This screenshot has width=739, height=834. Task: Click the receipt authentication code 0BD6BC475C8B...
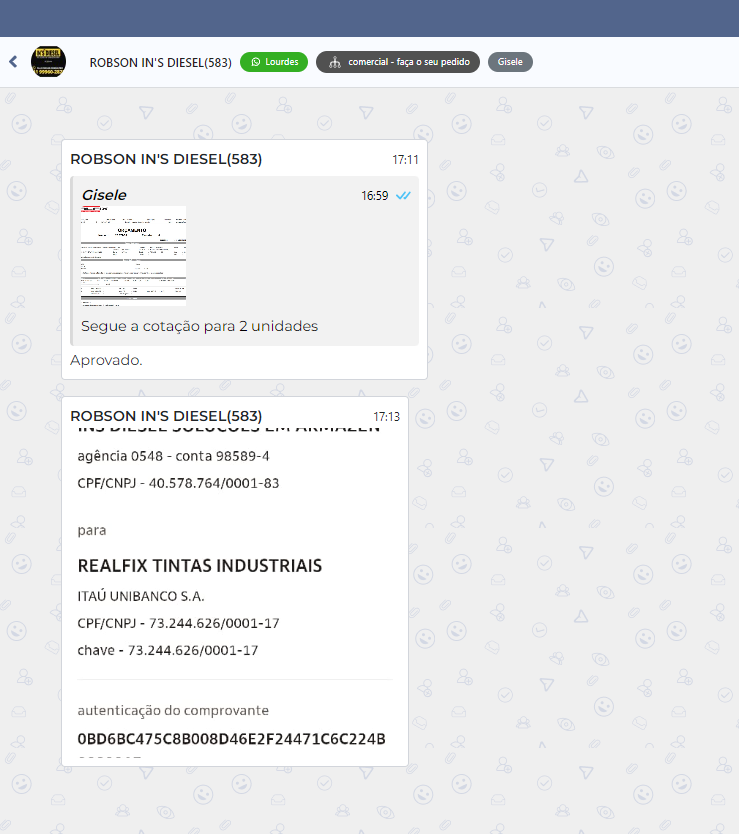(231, 739)
